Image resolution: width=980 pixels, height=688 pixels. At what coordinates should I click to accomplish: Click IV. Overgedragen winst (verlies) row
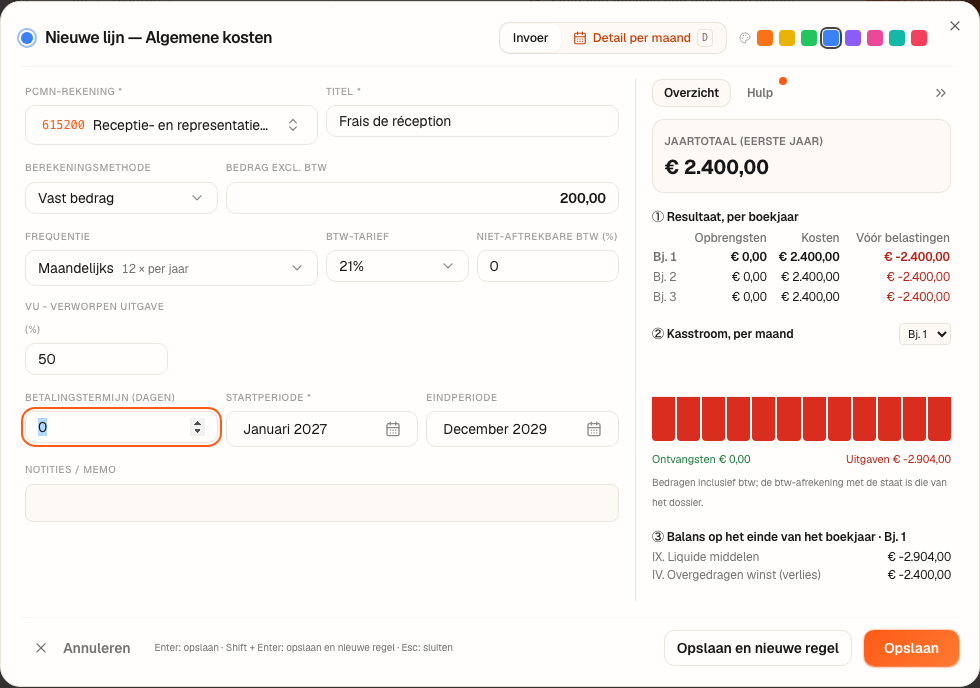point(801,575)
